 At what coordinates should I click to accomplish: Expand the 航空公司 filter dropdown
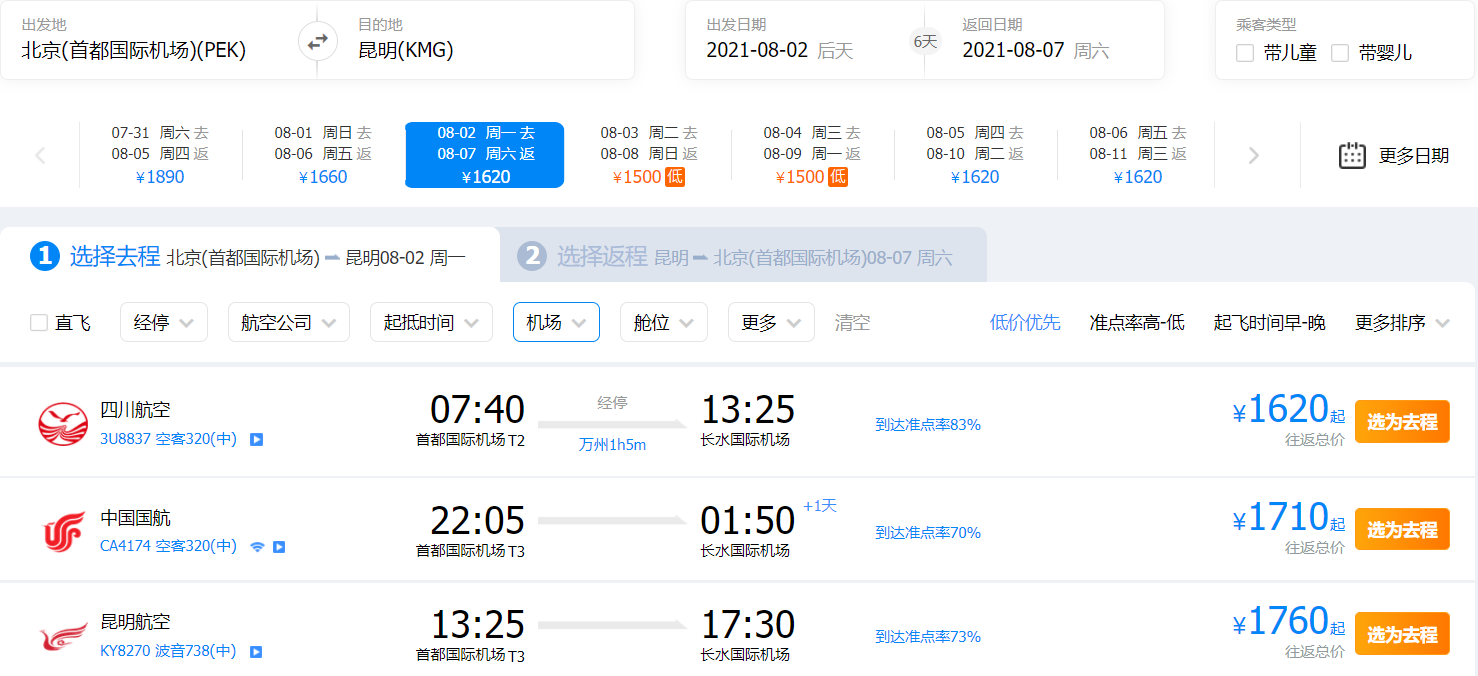click(289, 322)
